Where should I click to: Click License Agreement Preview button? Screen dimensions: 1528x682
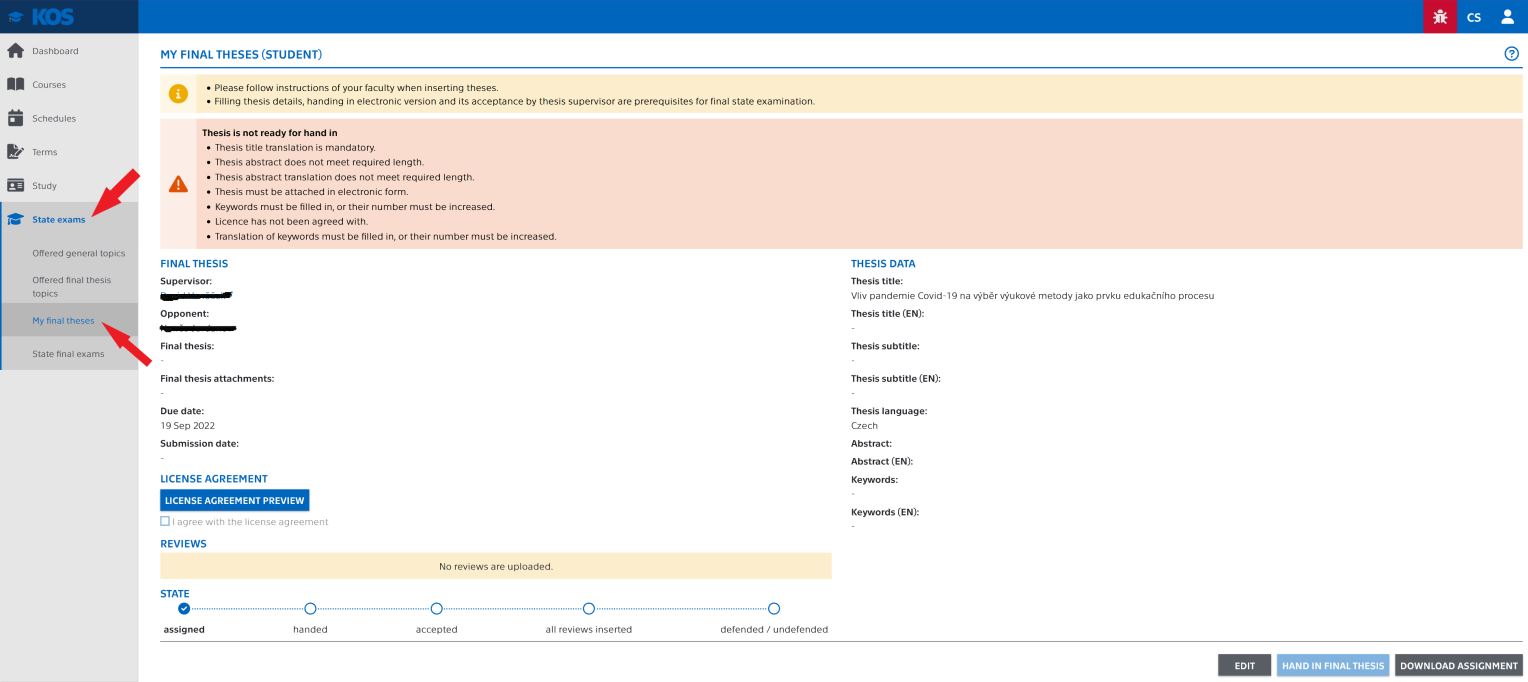(x=235, y=500)
